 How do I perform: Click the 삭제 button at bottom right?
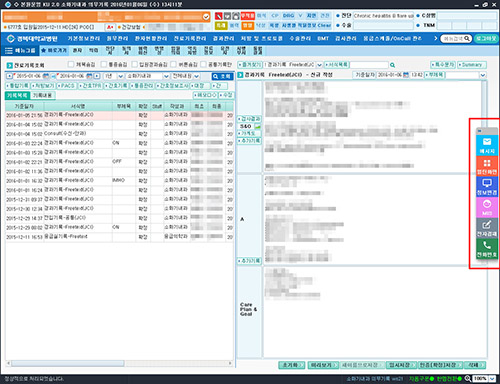(475, 365)
